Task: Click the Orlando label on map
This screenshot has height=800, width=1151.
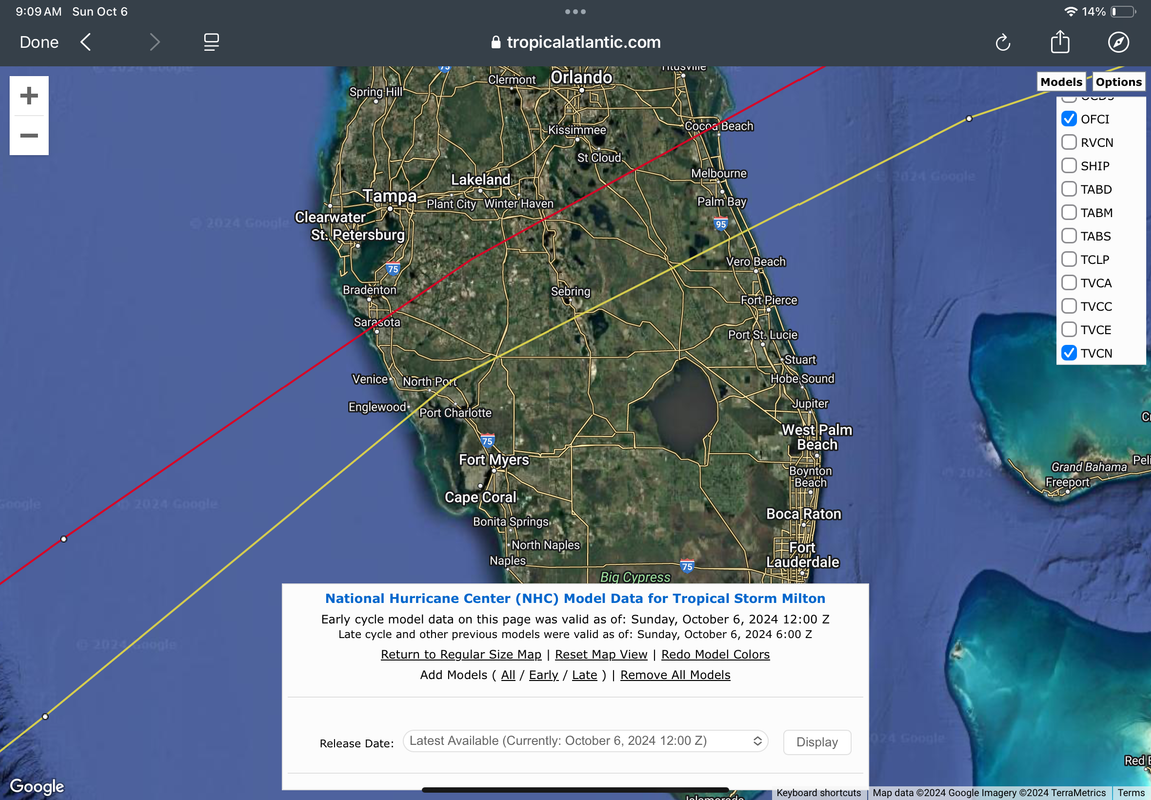Action: 581,78
